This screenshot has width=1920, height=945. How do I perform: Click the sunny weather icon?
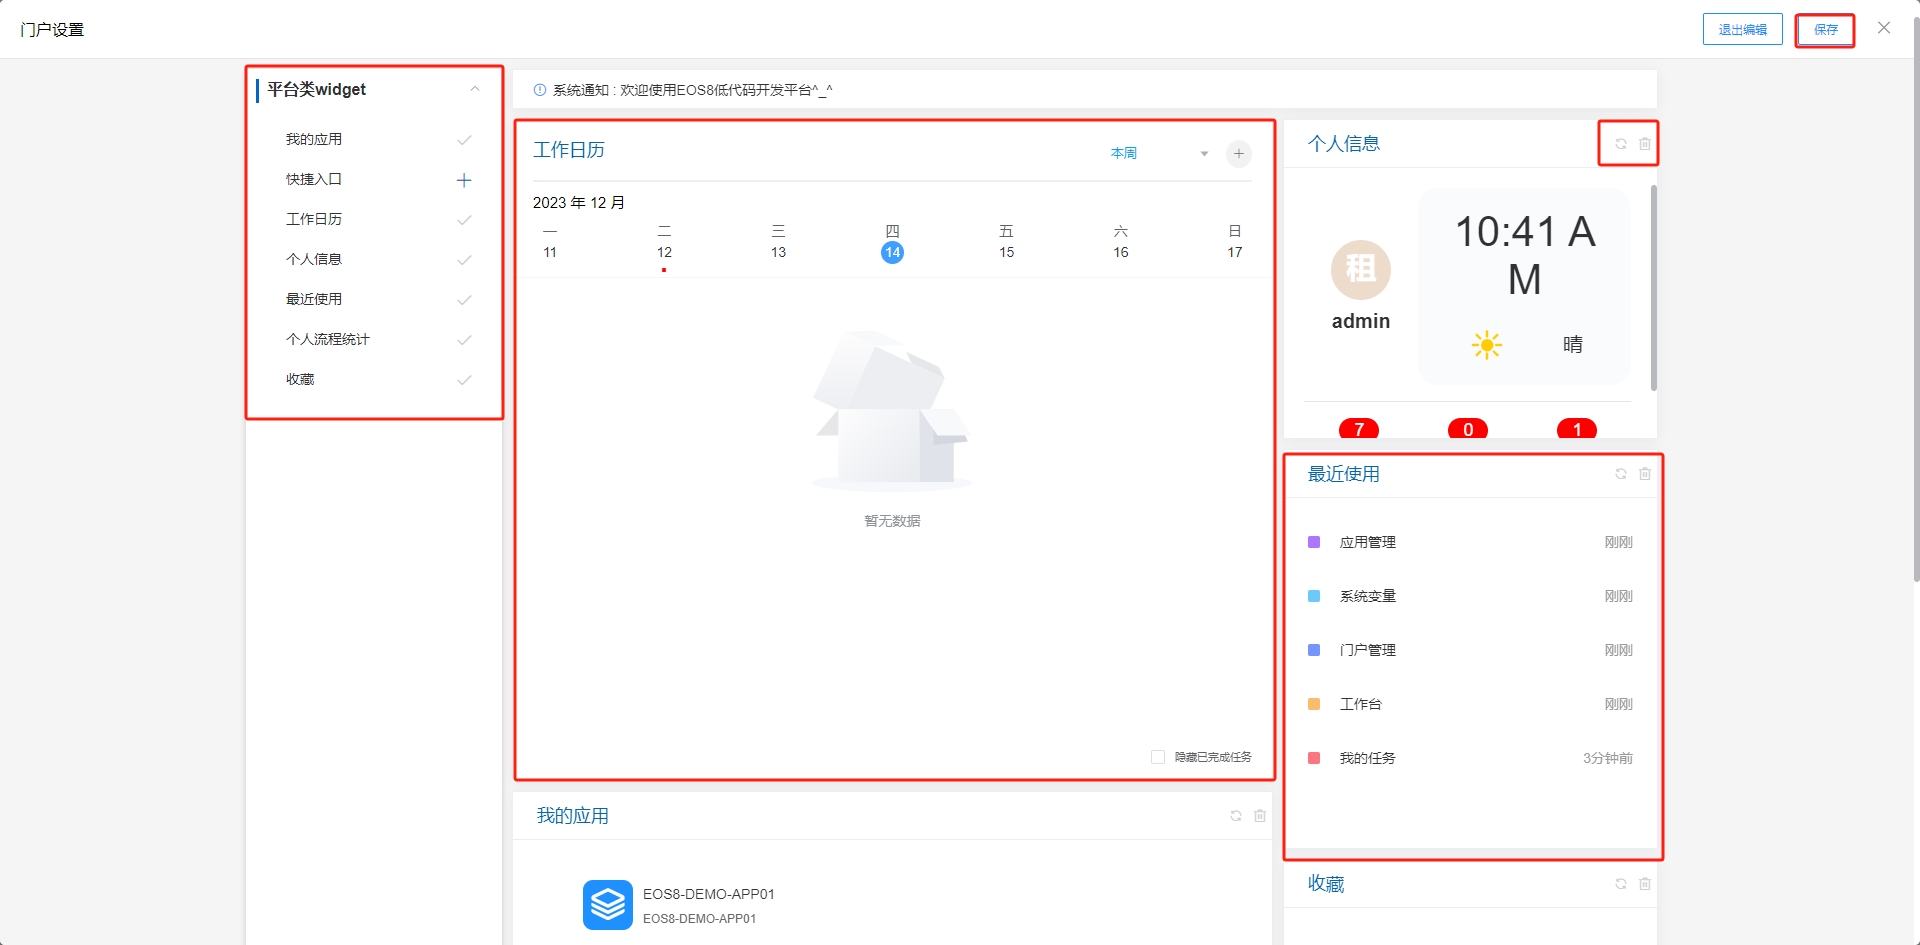pos(1486,344)
